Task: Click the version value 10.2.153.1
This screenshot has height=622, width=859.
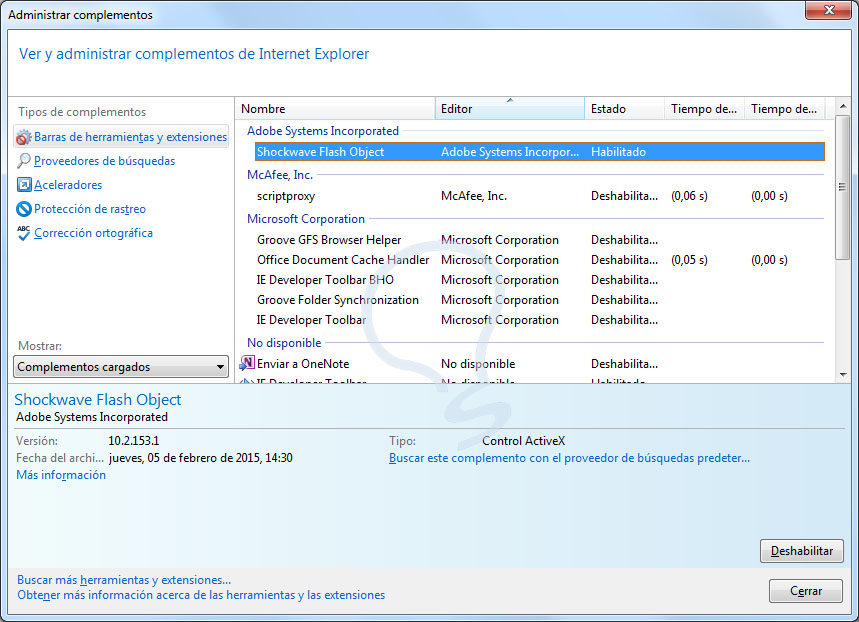Action: tap(134, 441)
